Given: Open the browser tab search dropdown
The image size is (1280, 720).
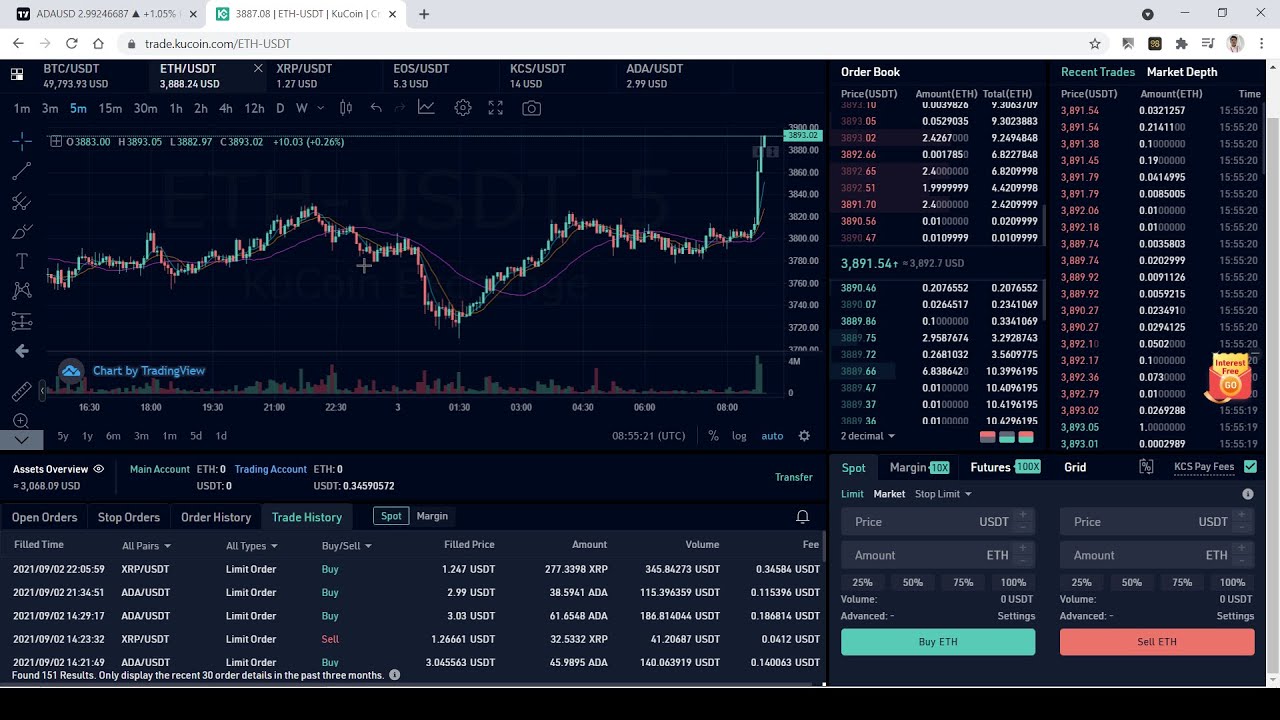Looking at the screenshot, I should 1148,14.
